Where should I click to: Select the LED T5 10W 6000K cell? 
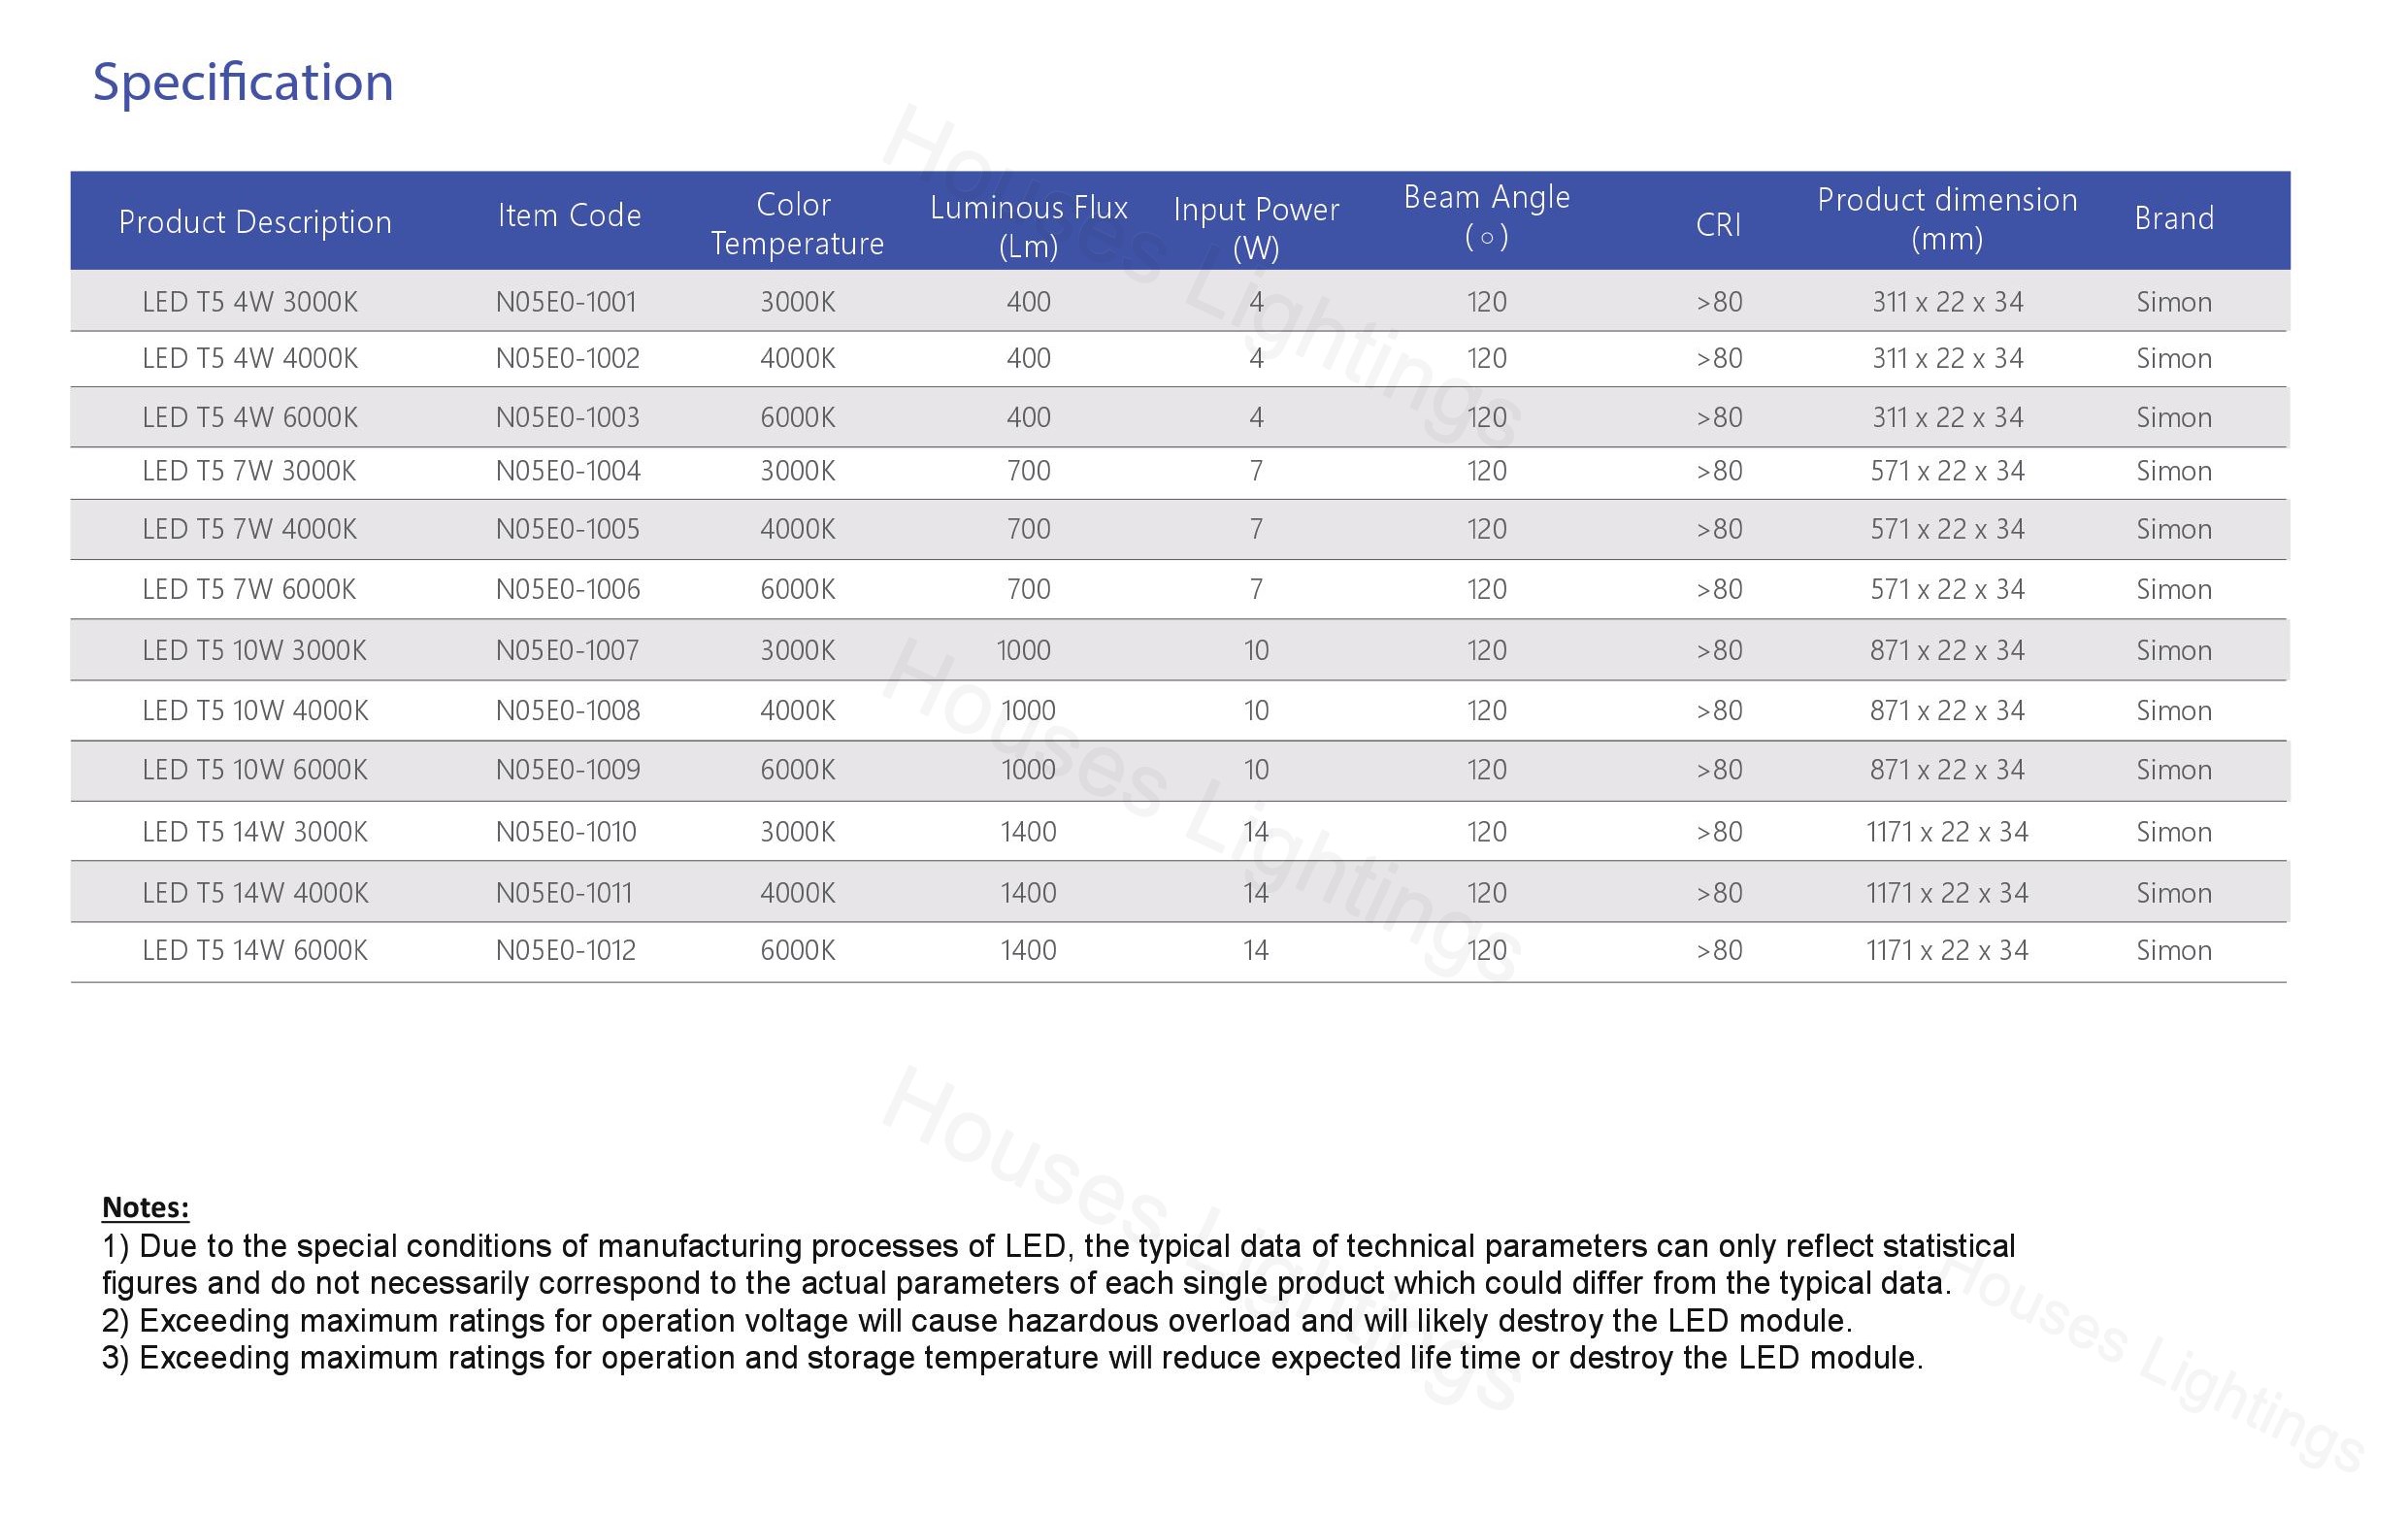(x=255, y=769)
